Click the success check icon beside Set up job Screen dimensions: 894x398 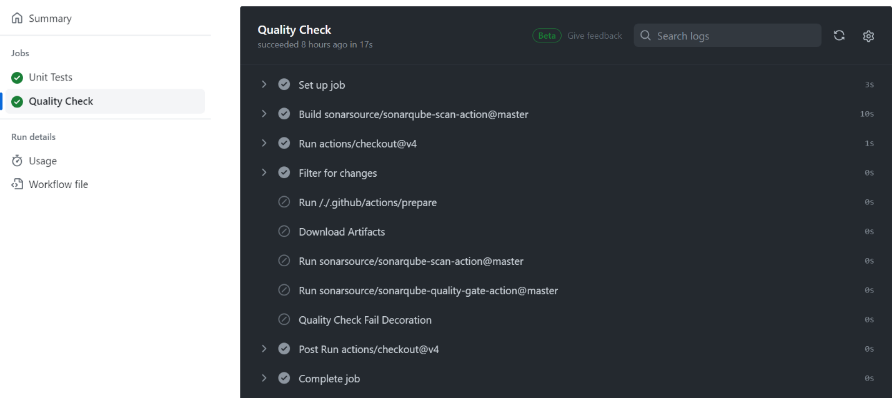284,84
